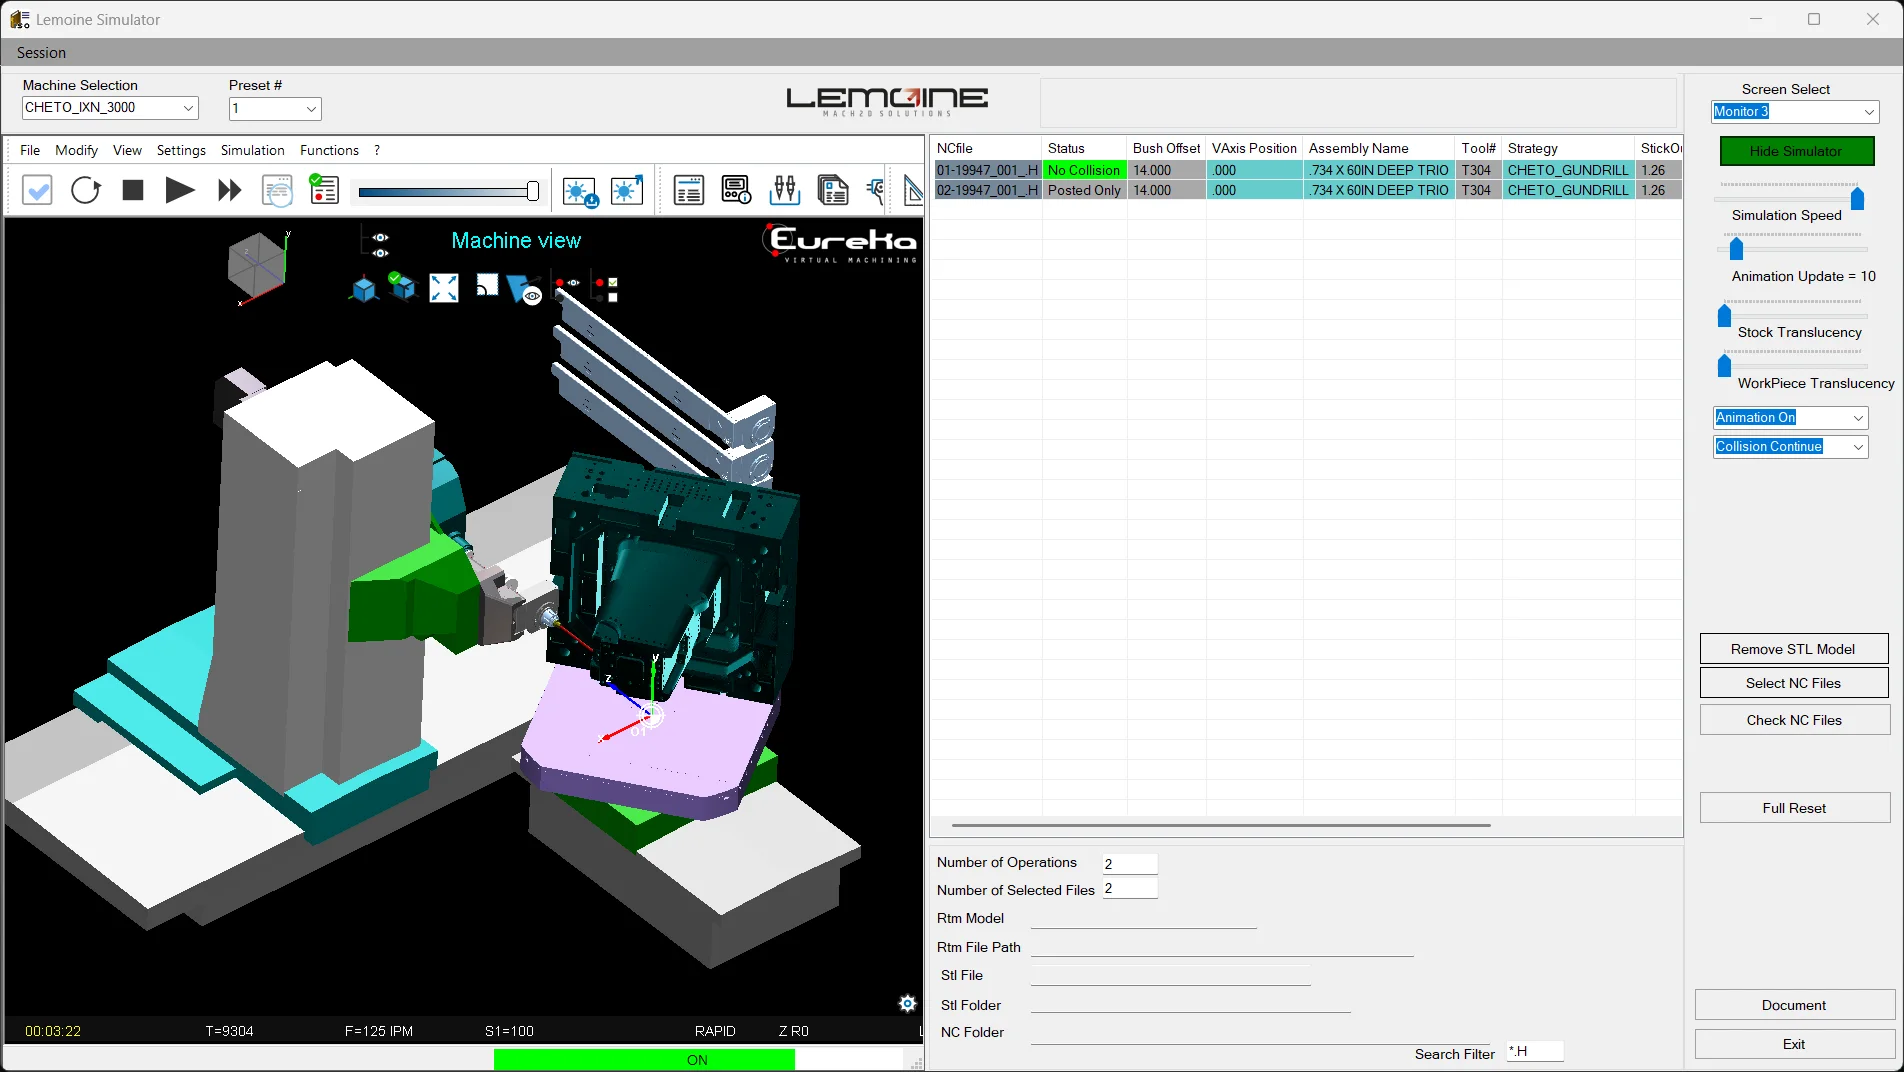Open the Modify menu
Viewport: 1904px width, 1072px height.
tap(76, 150)
